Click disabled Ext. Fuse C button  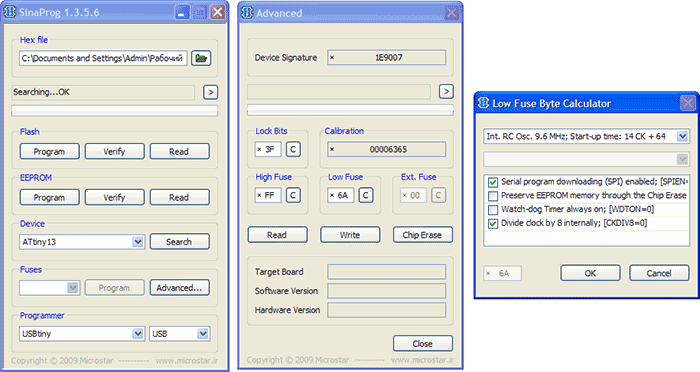[438, 195]
